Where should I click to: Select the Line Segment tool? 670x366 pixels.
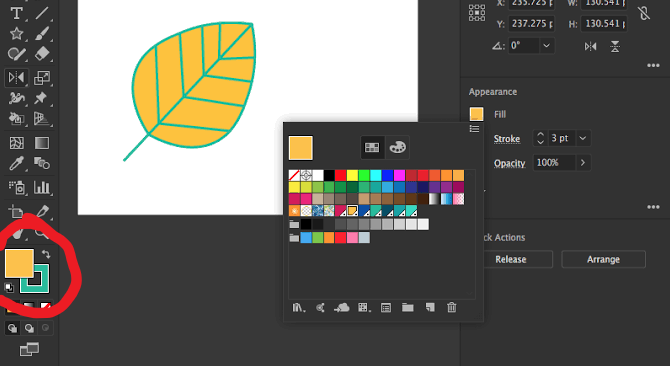pyautogui.click(x=41, y=13)
